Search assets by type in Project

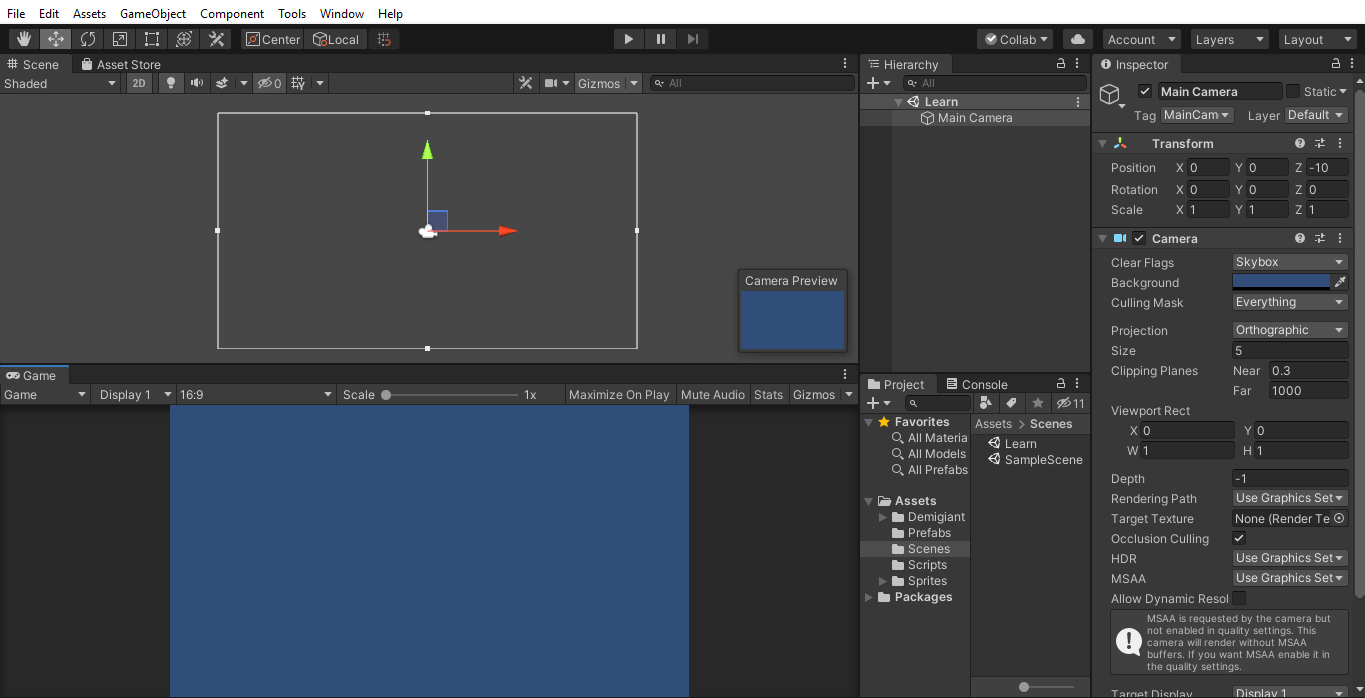[x=986, y=403]
